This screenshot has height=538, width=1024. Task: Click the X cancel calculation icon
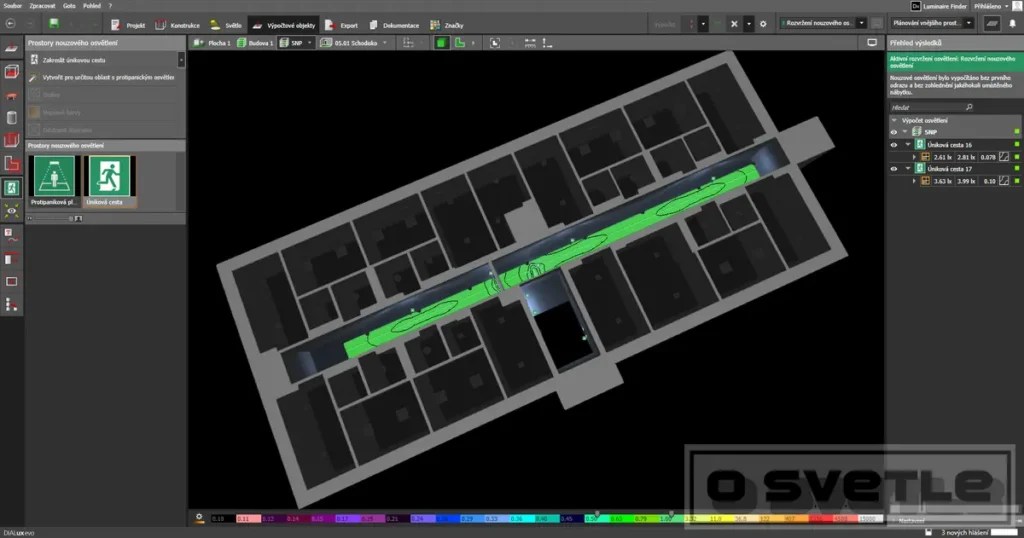pos(734,24)
